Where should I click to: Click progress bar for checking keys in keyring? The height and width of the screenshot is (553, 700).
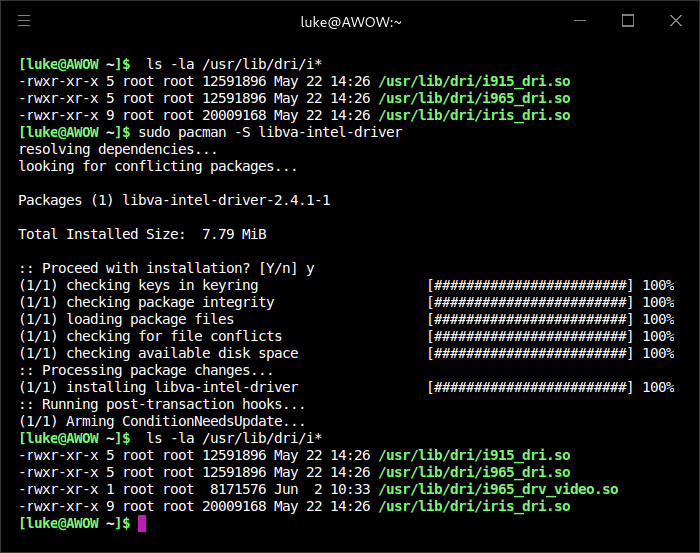coord(530,285)
